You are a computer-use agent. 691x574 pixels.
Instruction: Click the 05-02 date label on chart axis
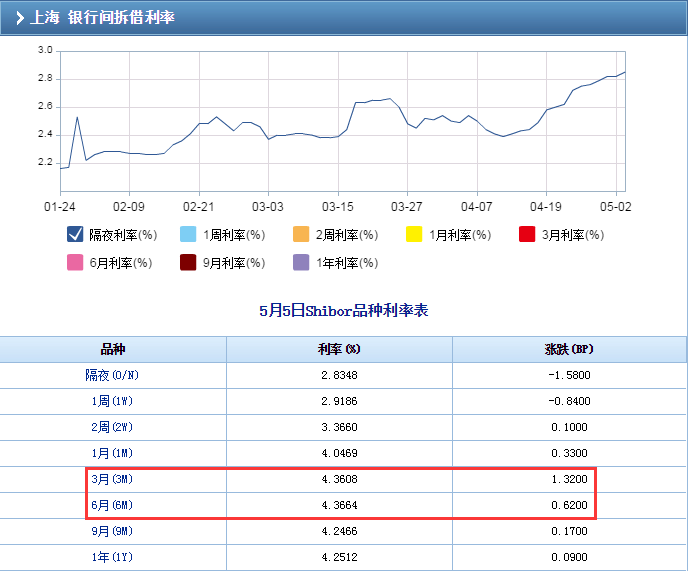(615, 207)
